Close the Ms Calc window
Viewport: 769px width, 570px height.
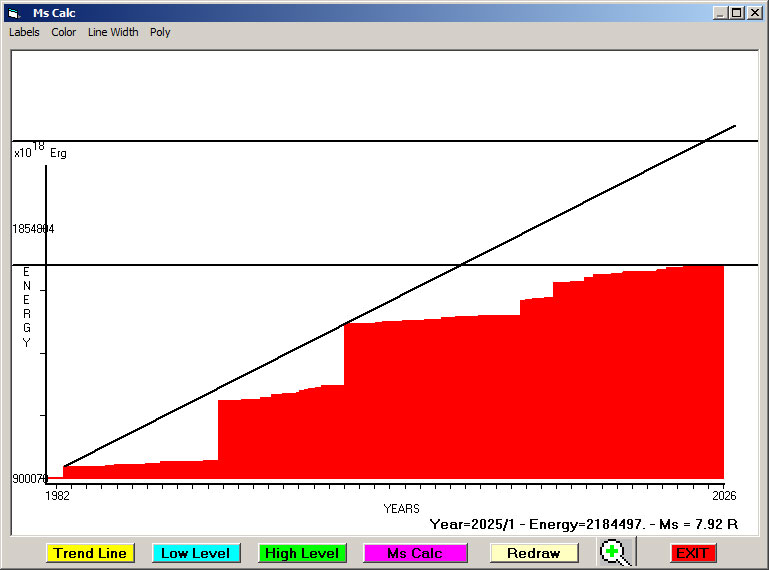pos(754,13)
